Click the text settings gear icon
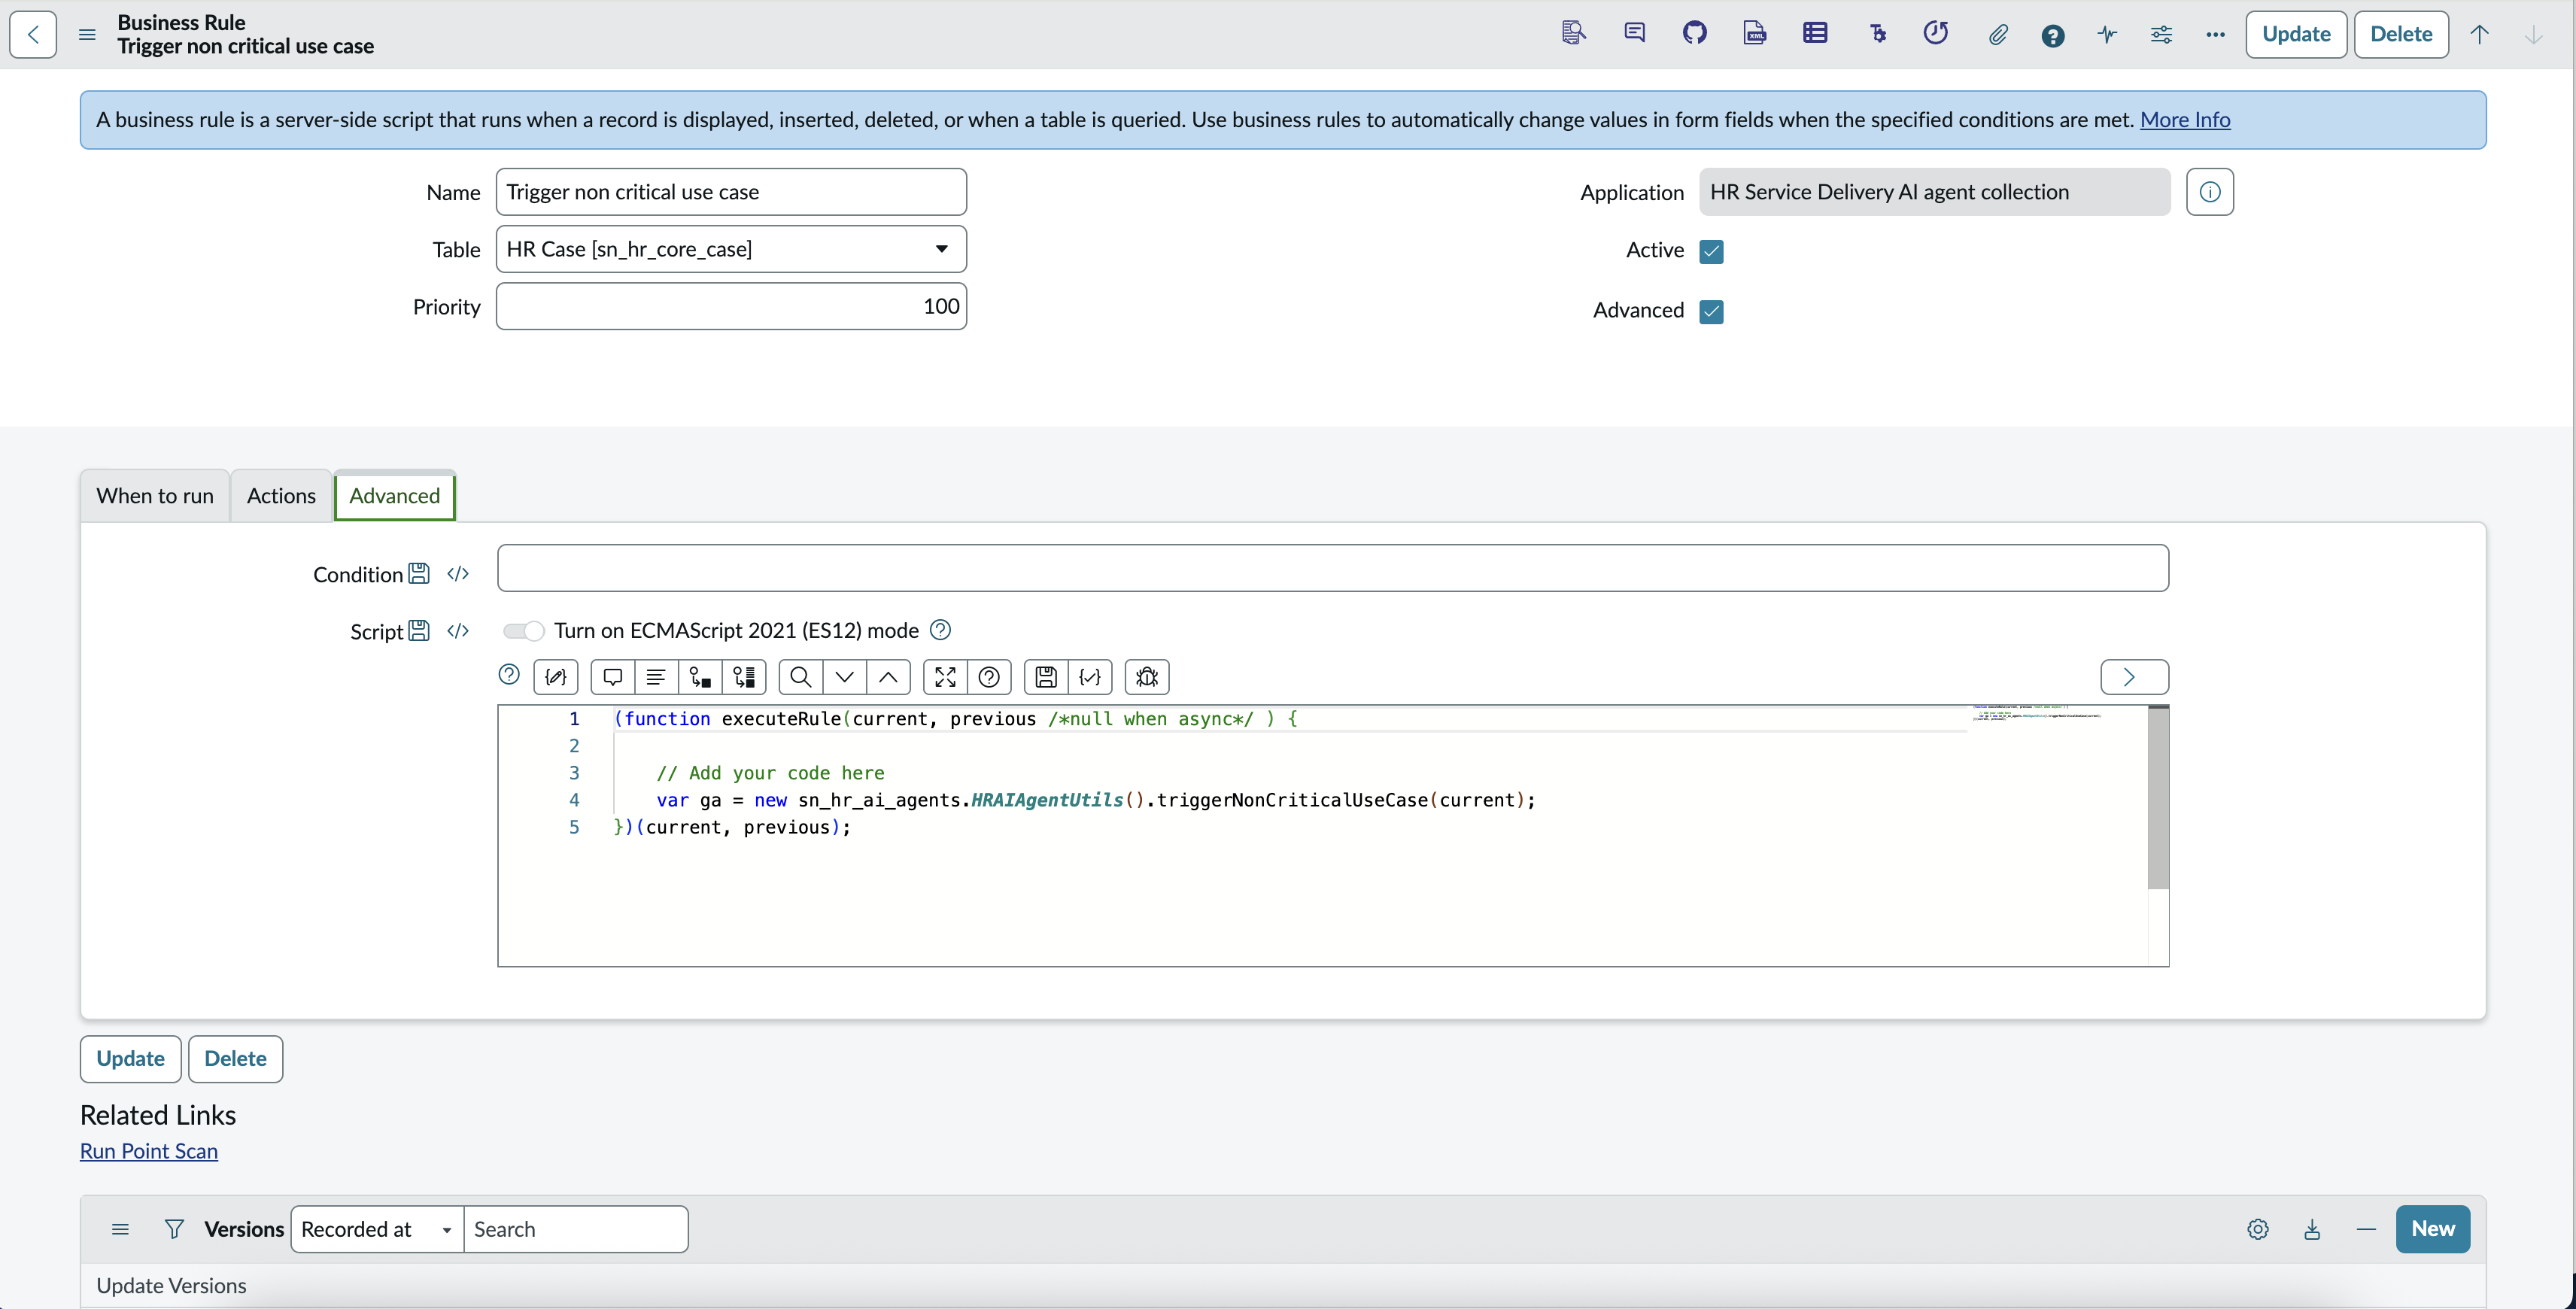 1878,34
